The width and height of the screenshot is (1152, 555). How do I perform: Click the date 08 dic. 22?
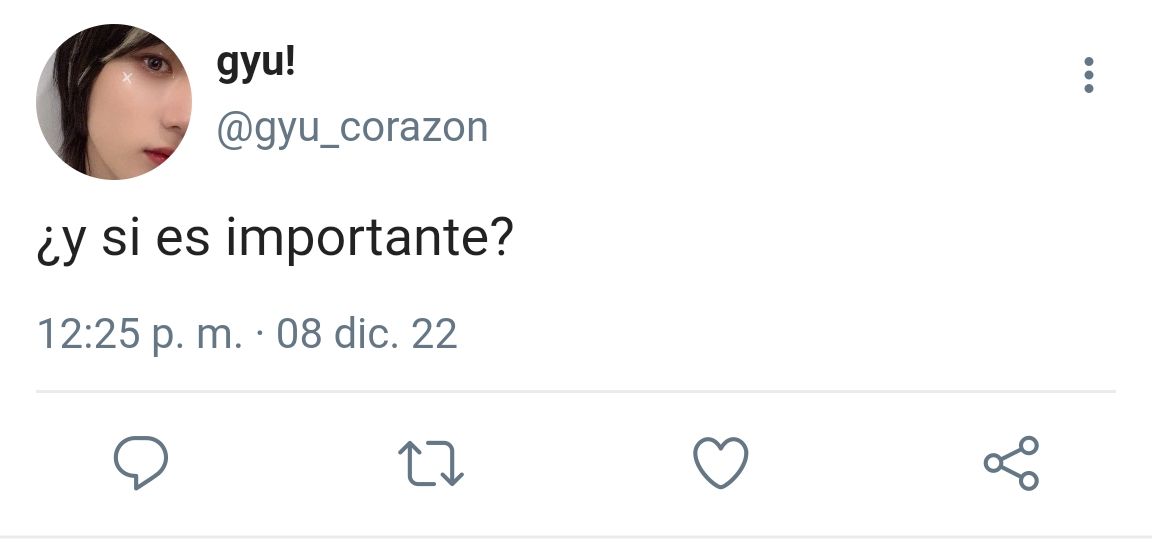tap(367, 334)
